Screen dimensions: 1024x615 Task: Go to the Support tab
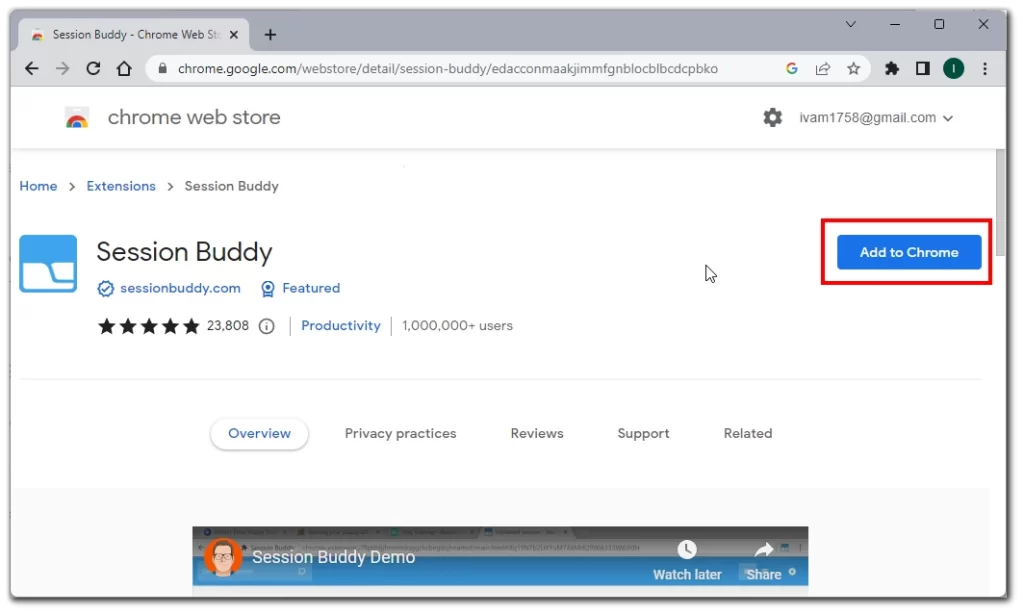click(643, 434)
